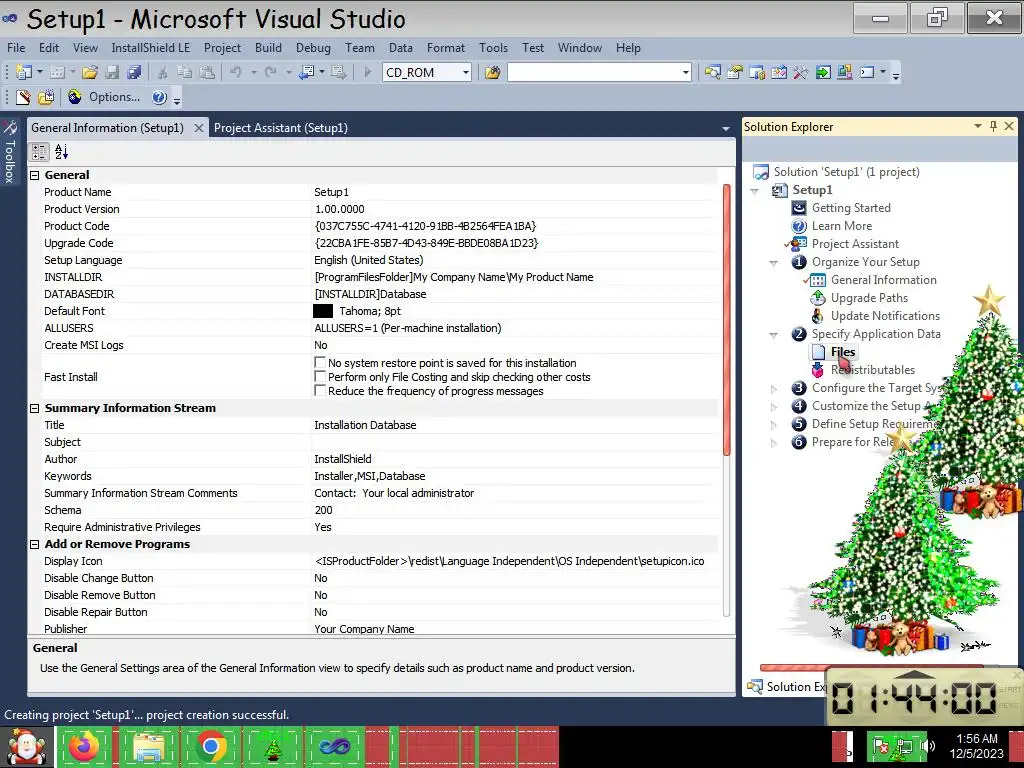Click the blue Help question mark icon

coord(159,97)
